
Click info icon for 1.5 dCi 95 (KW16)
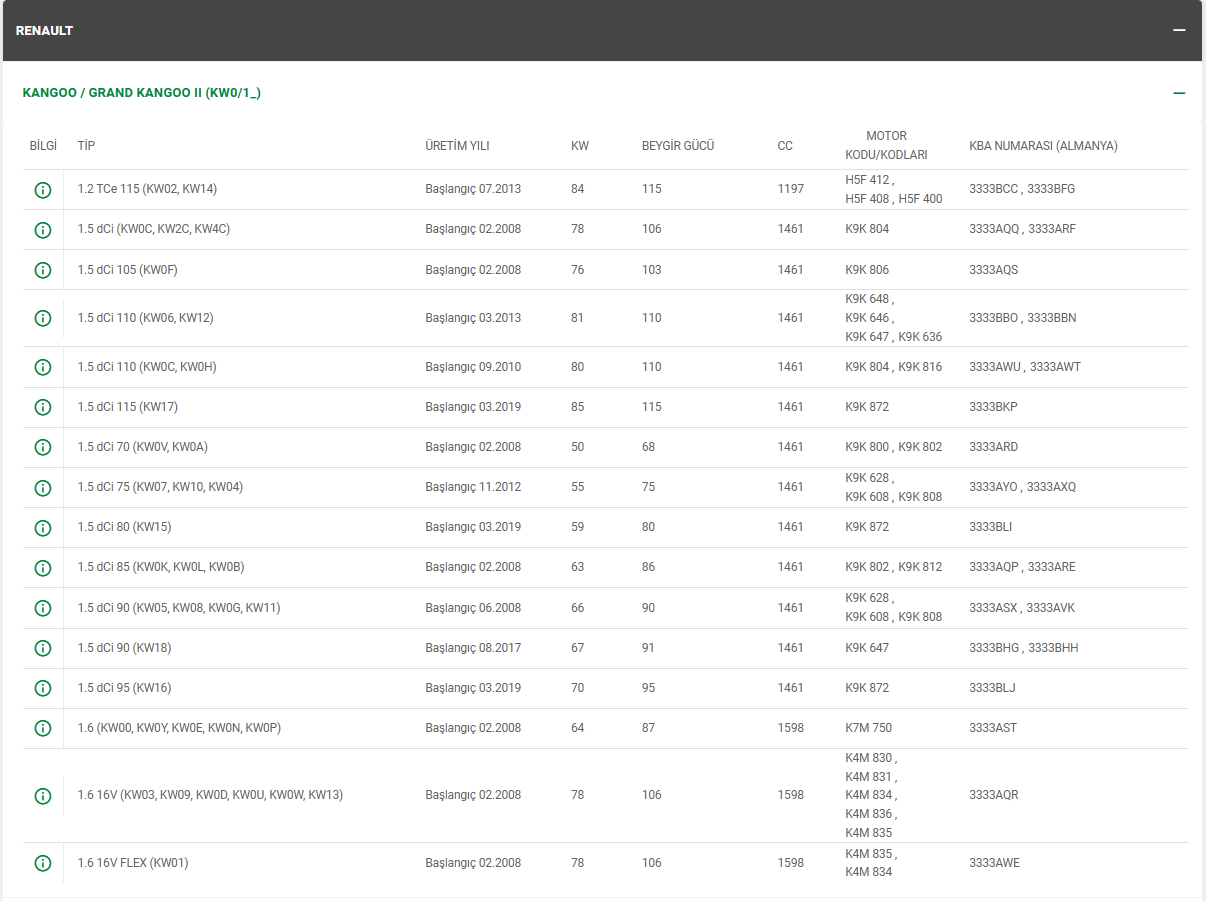click(x=43, y=688)
